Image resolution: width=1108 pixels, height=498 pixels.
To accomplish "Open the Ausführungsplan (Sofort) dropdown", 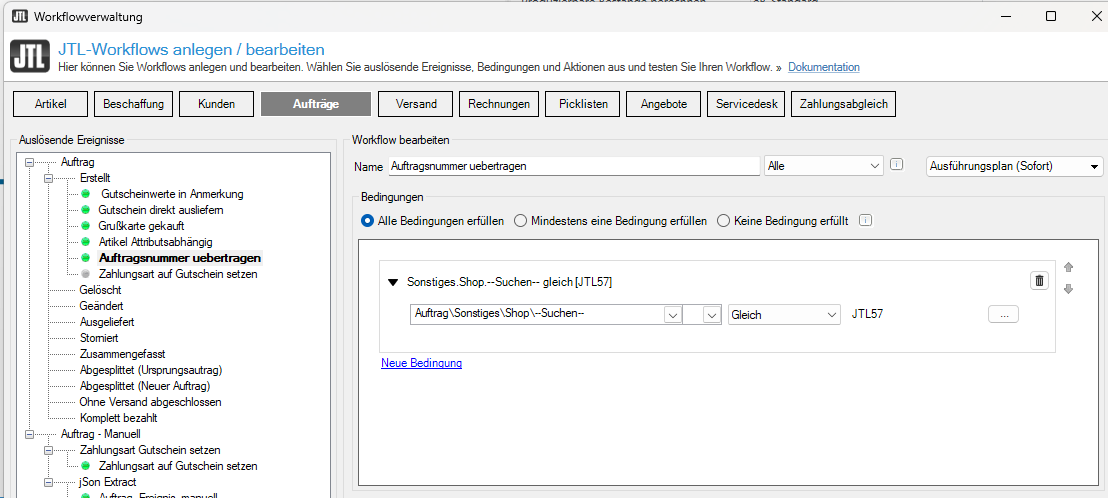I will 1014,167.
